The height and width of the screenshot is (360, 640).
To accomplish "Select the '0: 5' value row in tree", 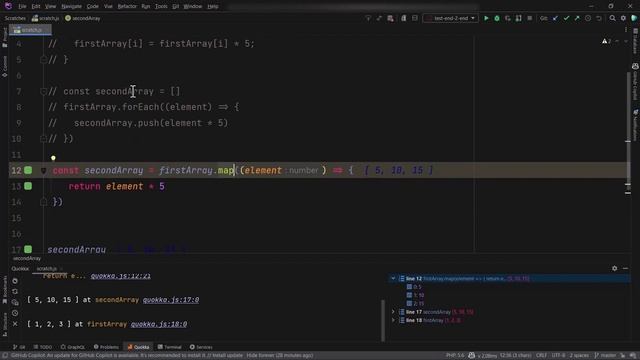I will [414, 287].
